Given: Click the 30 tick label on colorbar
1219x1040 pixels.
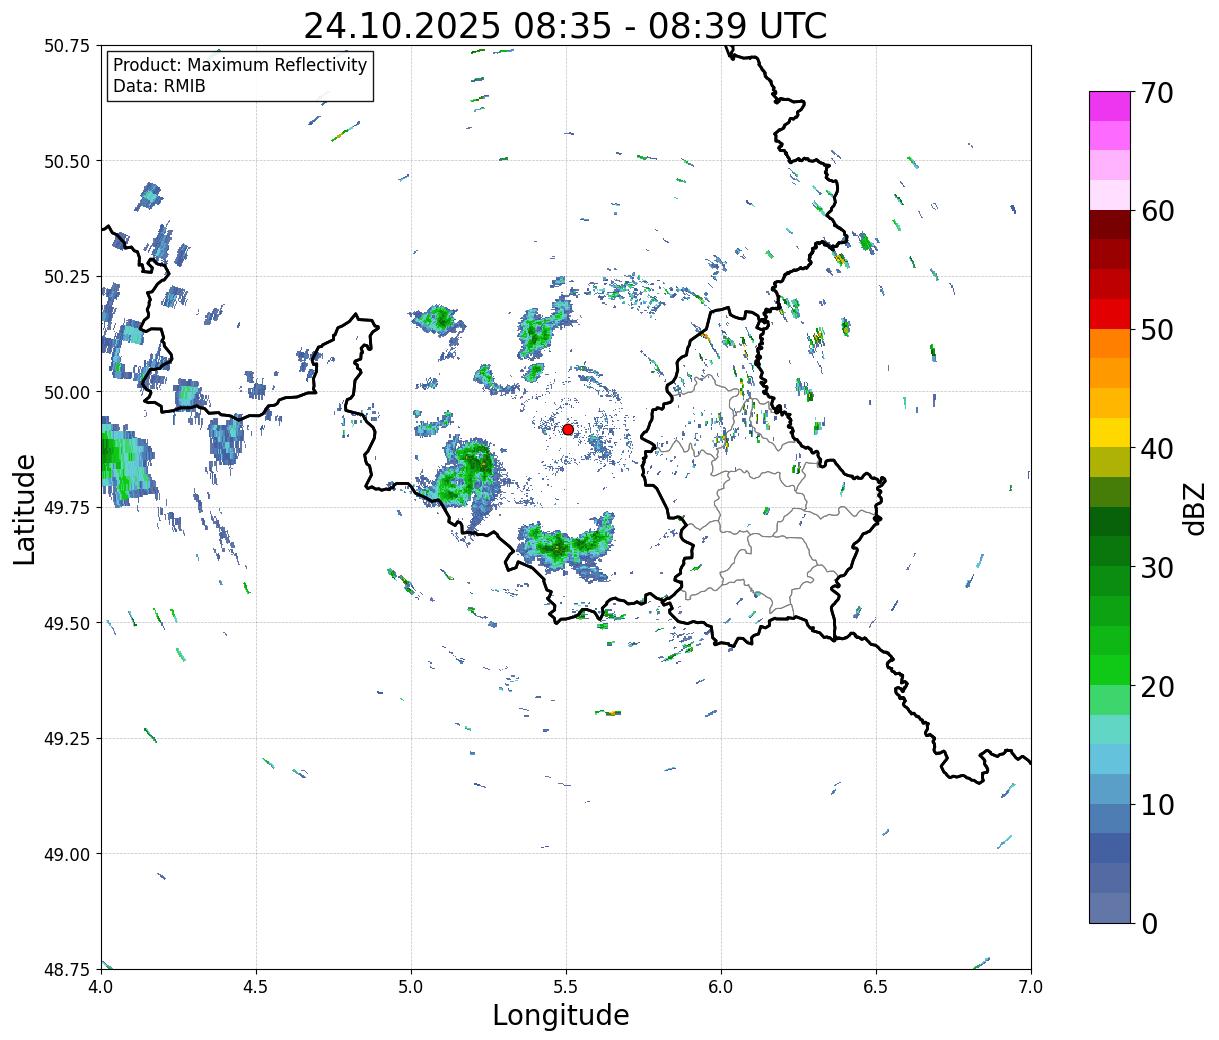Looking at the screenshot, I should point(1156,567).
